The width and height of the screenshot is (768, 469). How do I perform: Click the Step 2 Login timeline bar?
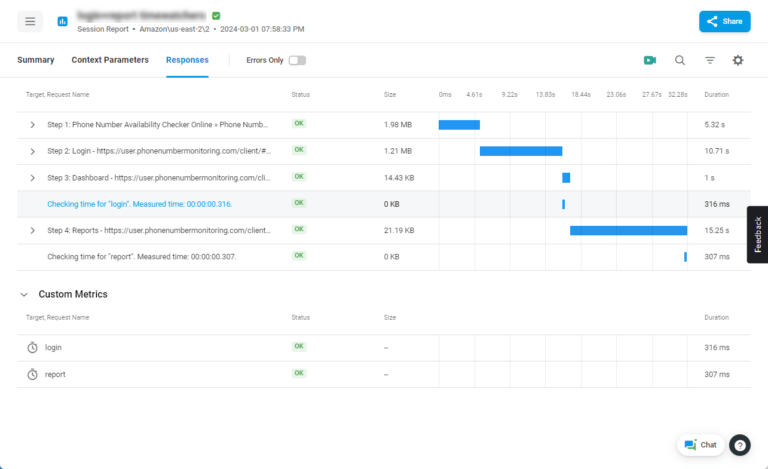(x=521, y=151)
